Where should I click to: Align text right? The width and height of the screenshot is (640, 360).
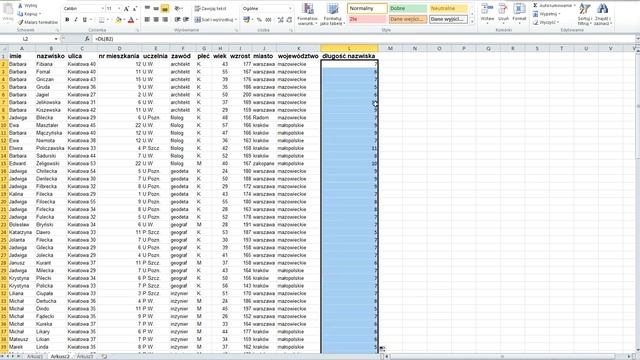[165, 20]
